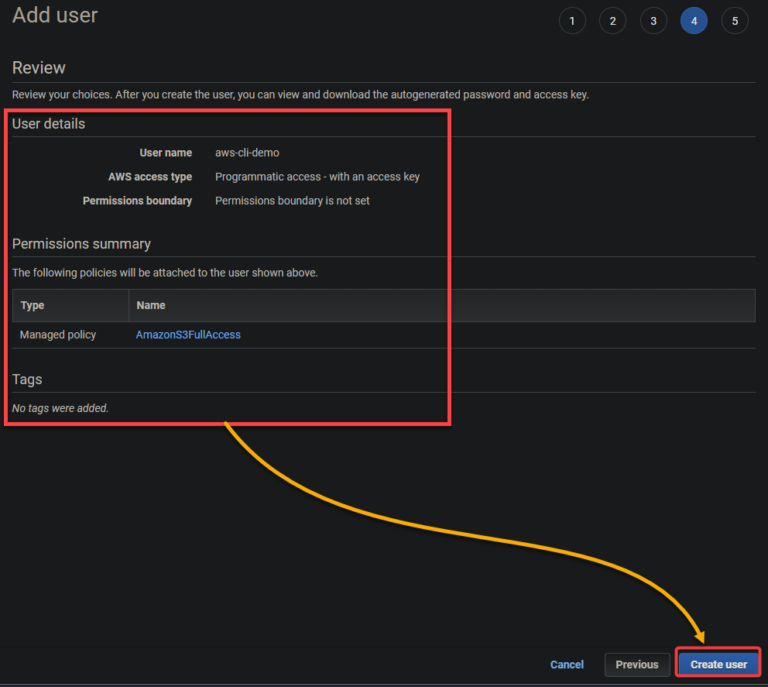The width and height of the screenshot is (768, 687).
Task: Click the Tags section heading
Action: pos(27,379)
